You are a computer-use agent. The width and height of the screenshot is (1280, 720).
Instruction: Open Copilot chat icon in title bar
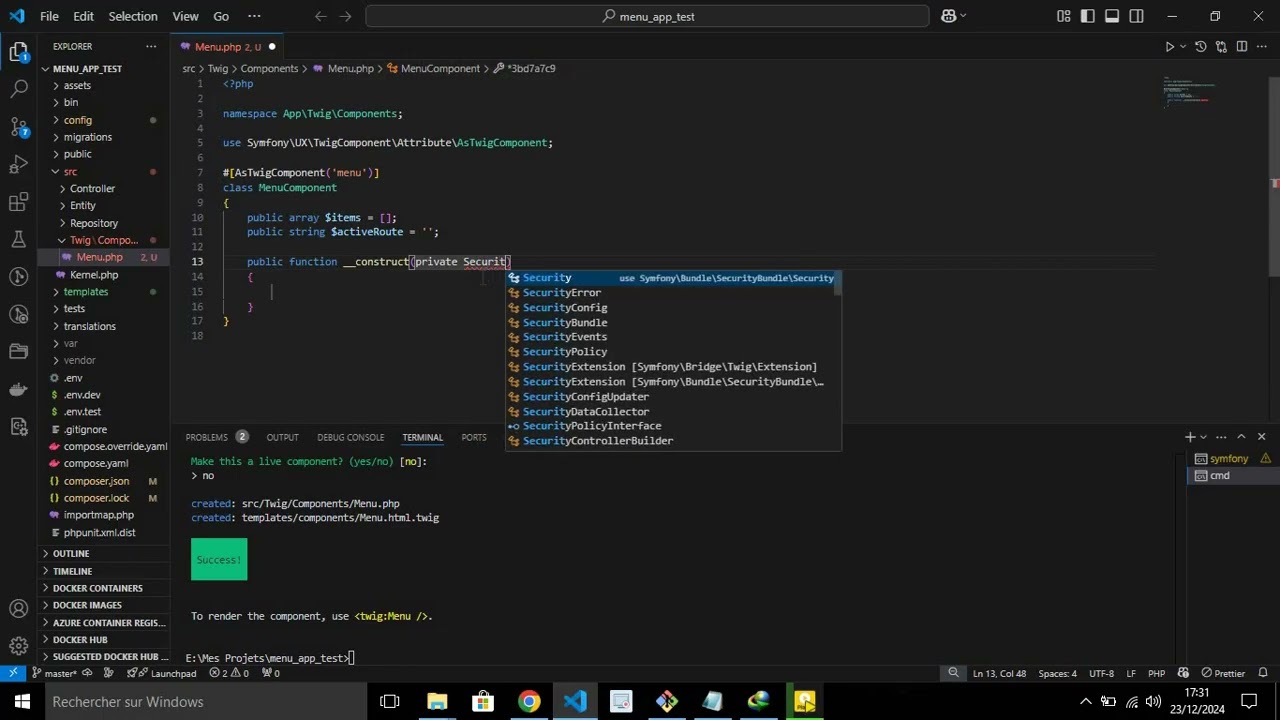click(x=948, y=16)
